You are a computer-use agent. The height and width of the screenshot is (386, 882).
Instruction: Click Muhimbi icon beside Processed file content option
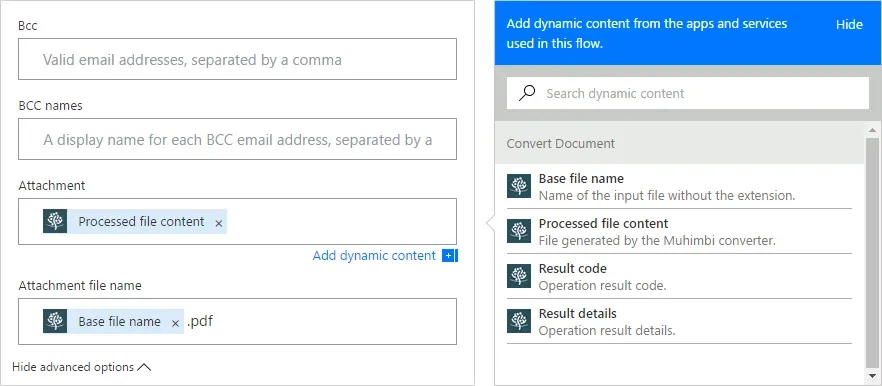click(x=519, y=231)
